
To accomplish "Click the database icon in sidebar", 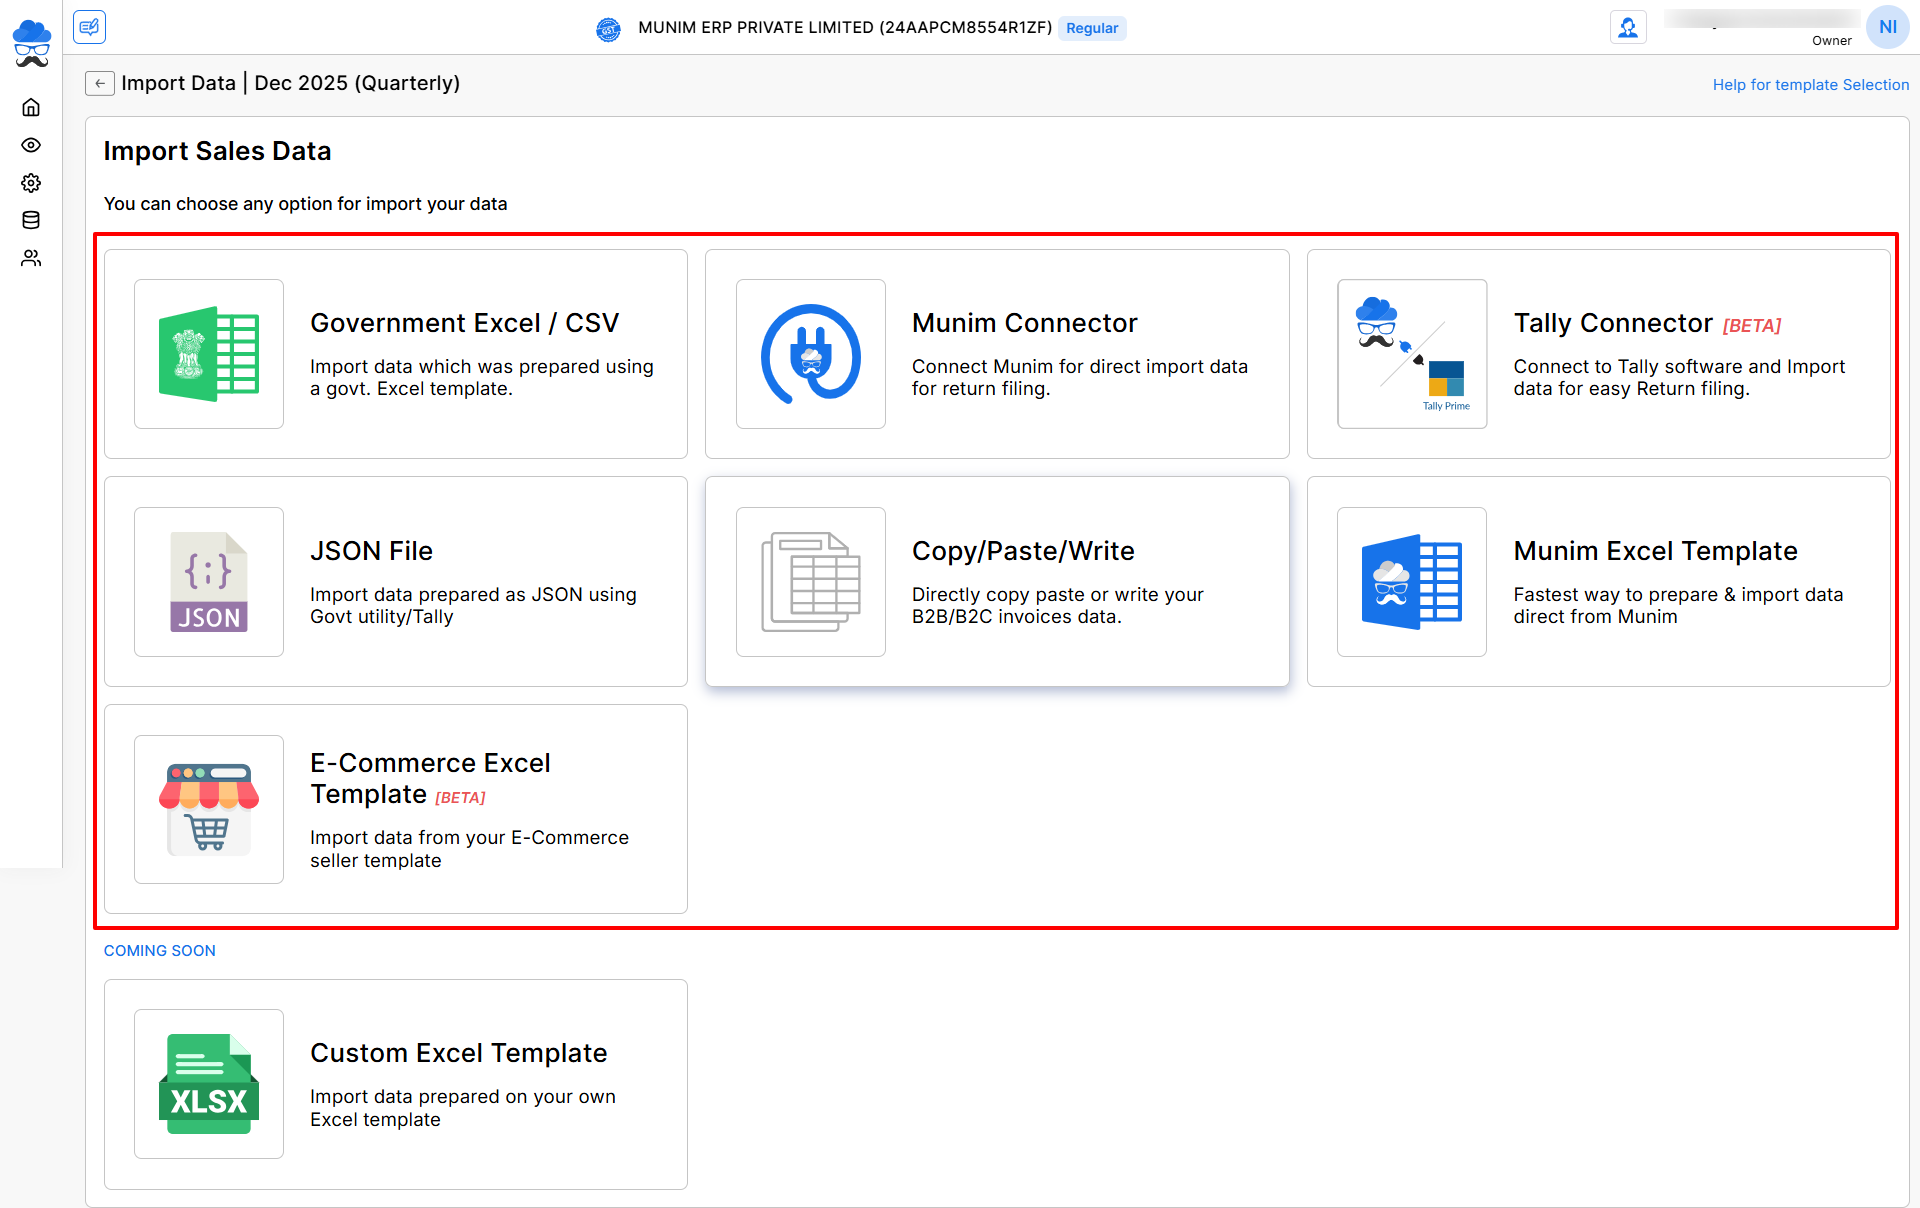I will pos(31,220).
